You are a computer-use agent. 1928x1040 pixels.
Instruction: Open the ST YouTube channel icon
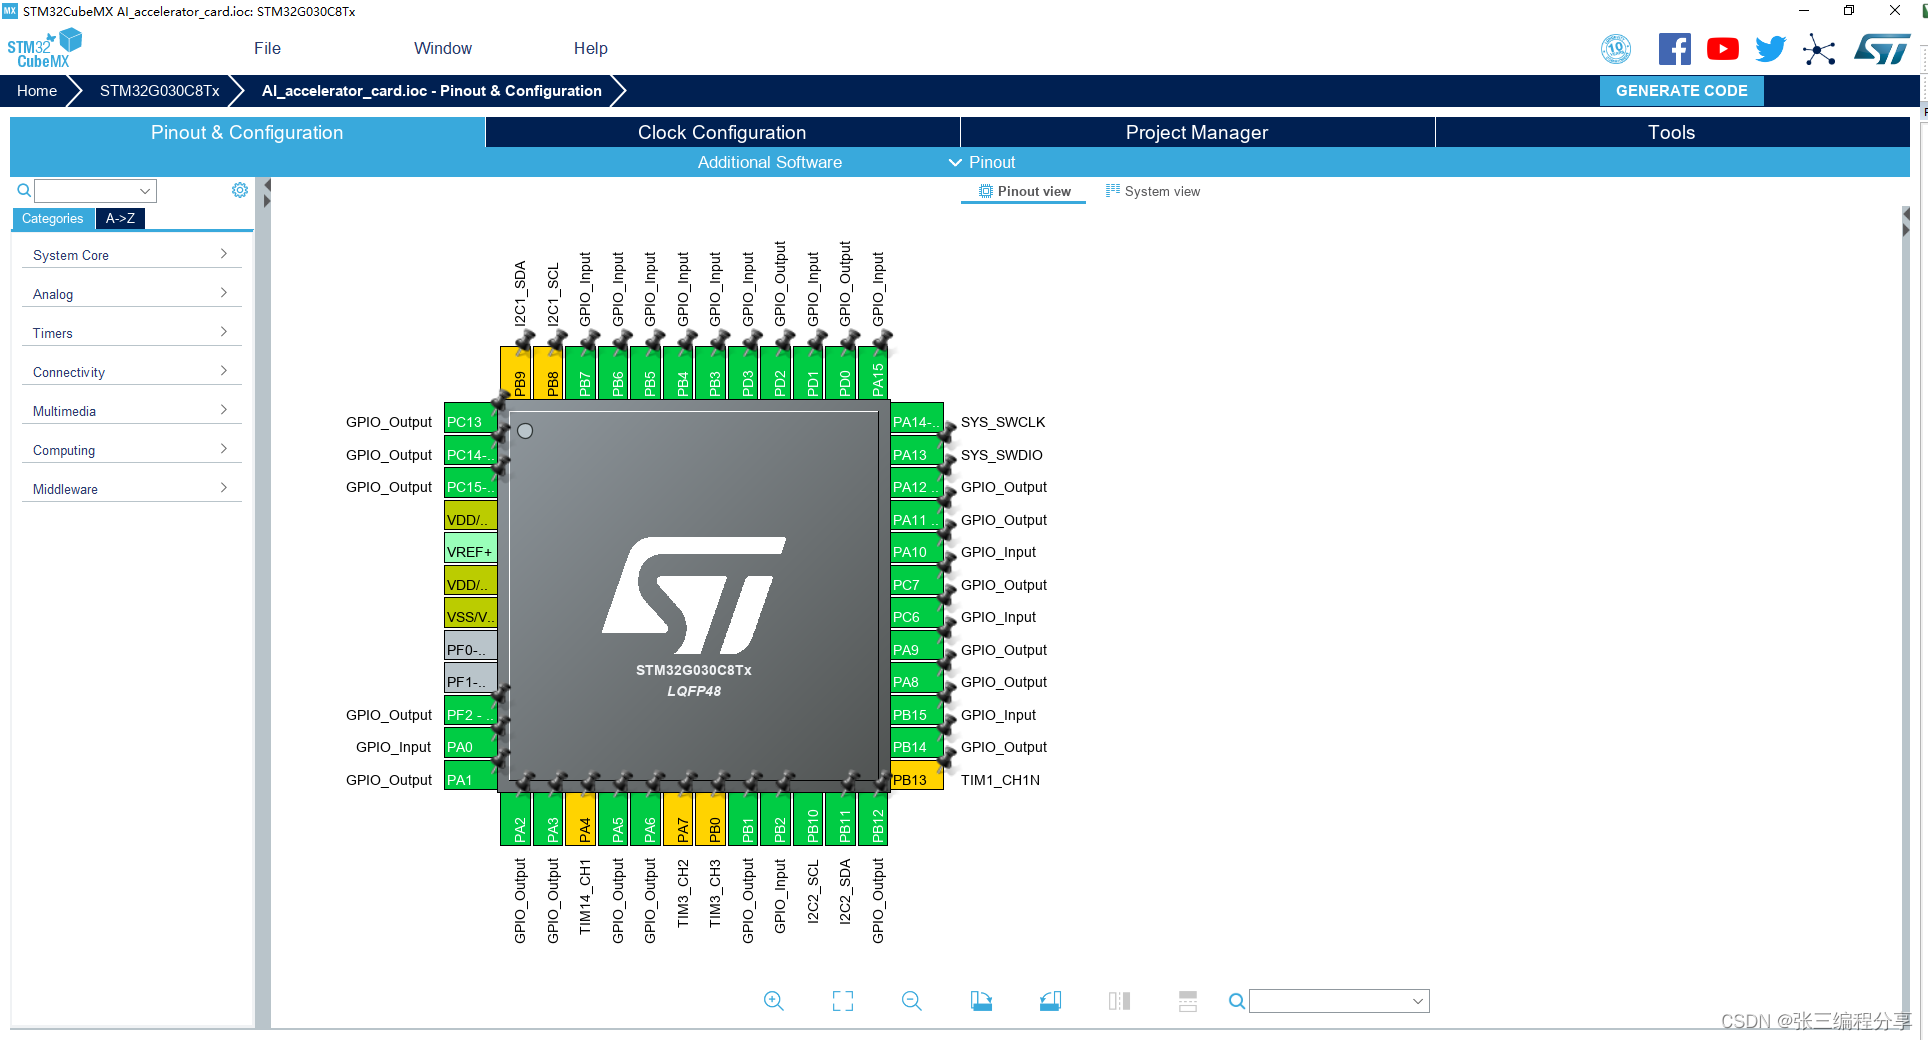[x=1722, y=49]
